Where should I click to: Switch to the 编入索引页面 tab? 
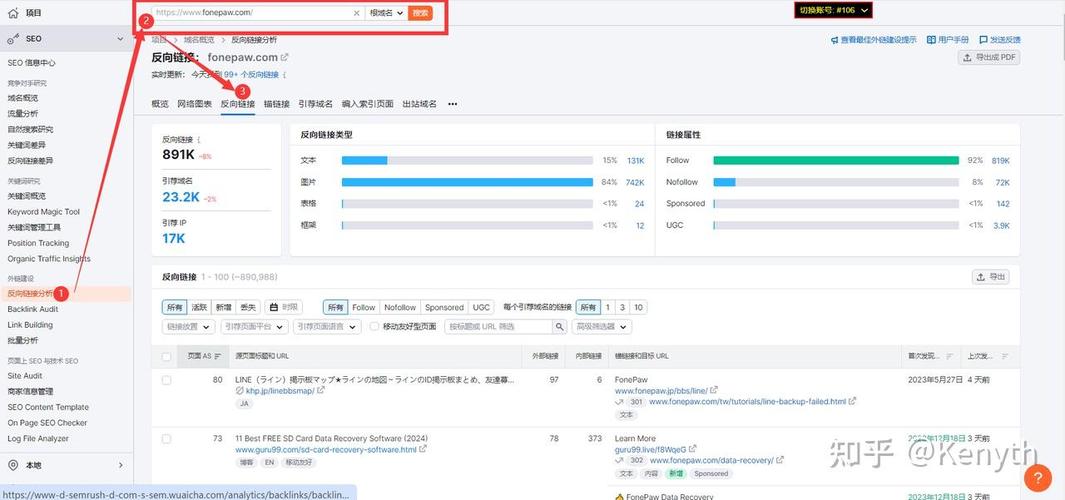click(367, 104)
